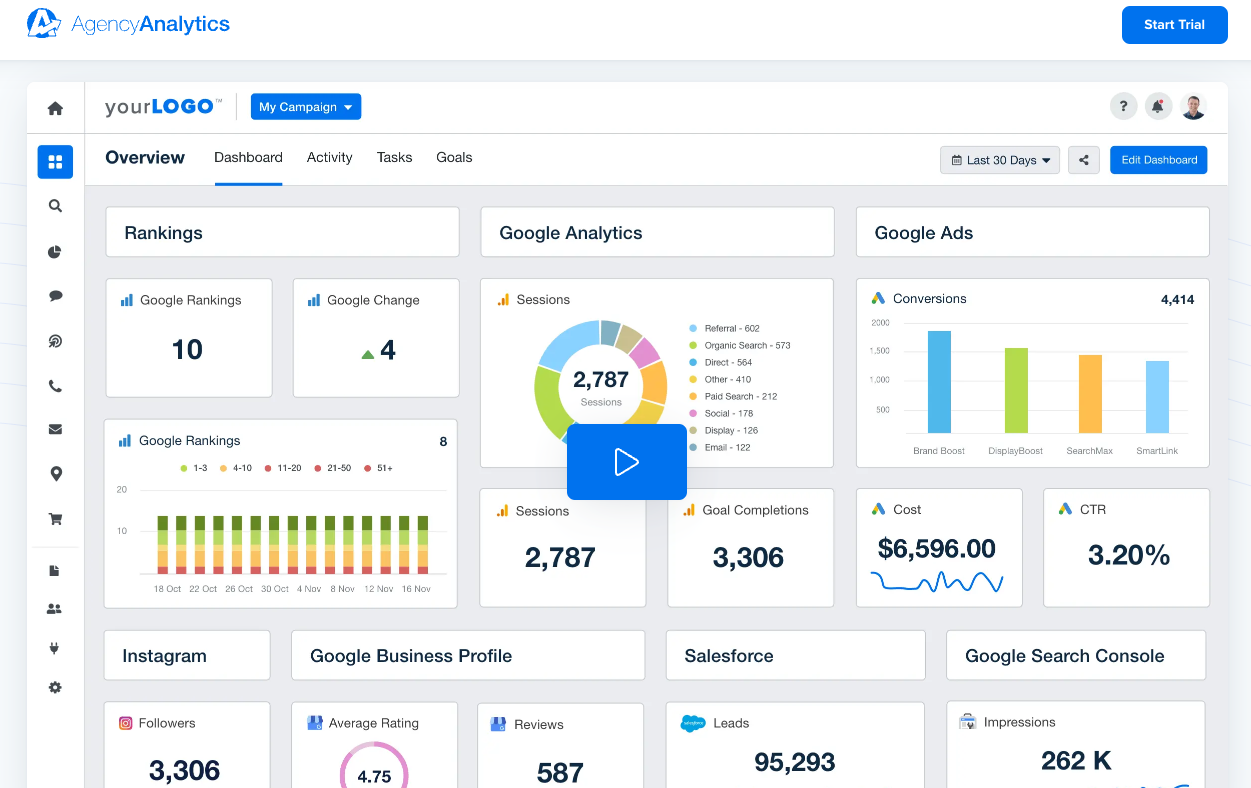Click the Start Trial button
This screenshot has width=1251, height=788.
(x=1174, y=25)
